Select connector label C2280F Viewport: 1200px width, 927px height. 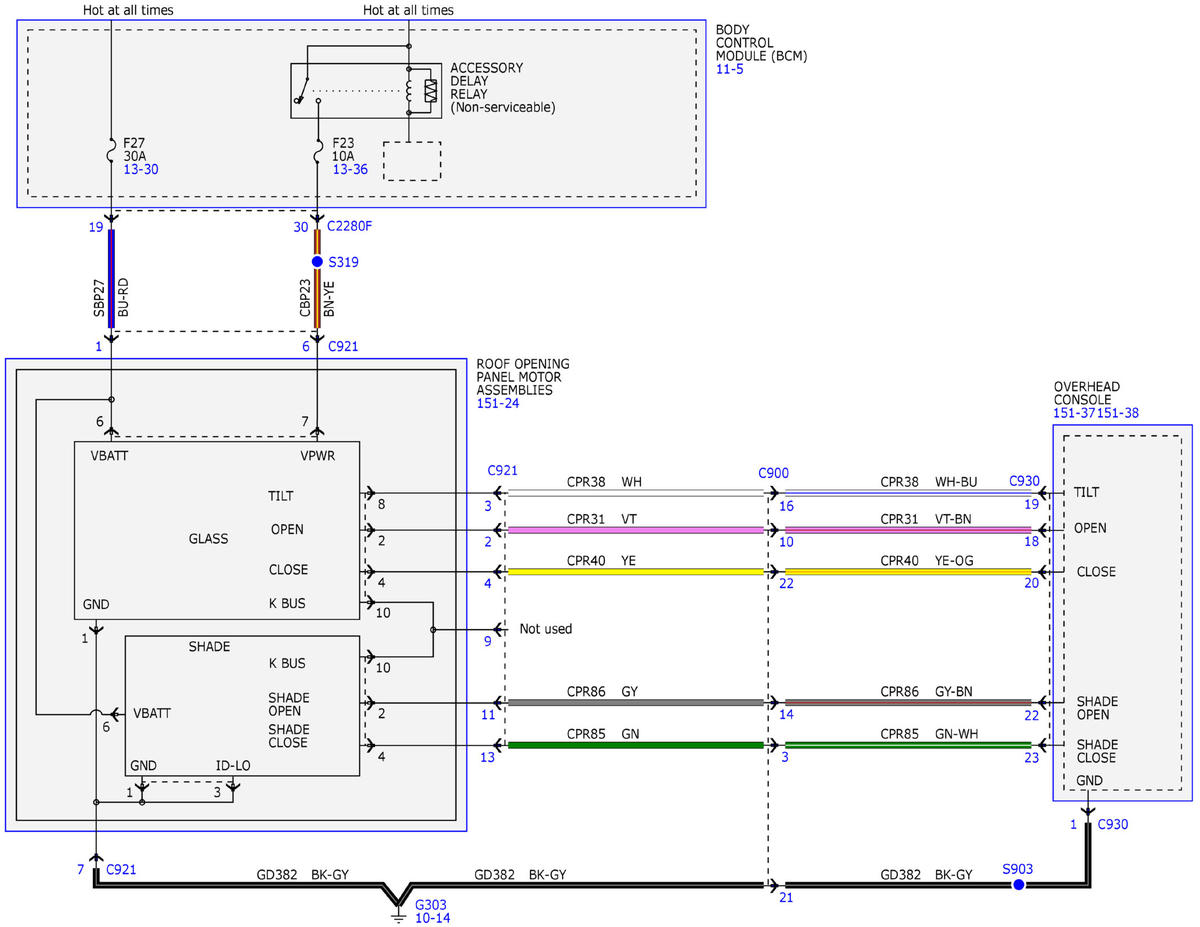pos(350,227)
